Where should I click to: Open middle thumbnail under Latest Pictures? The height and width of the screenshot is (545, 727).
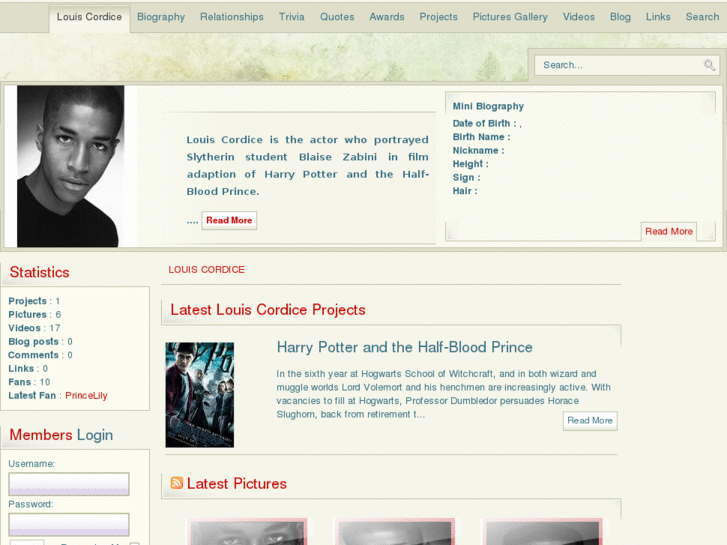(394, 532)
